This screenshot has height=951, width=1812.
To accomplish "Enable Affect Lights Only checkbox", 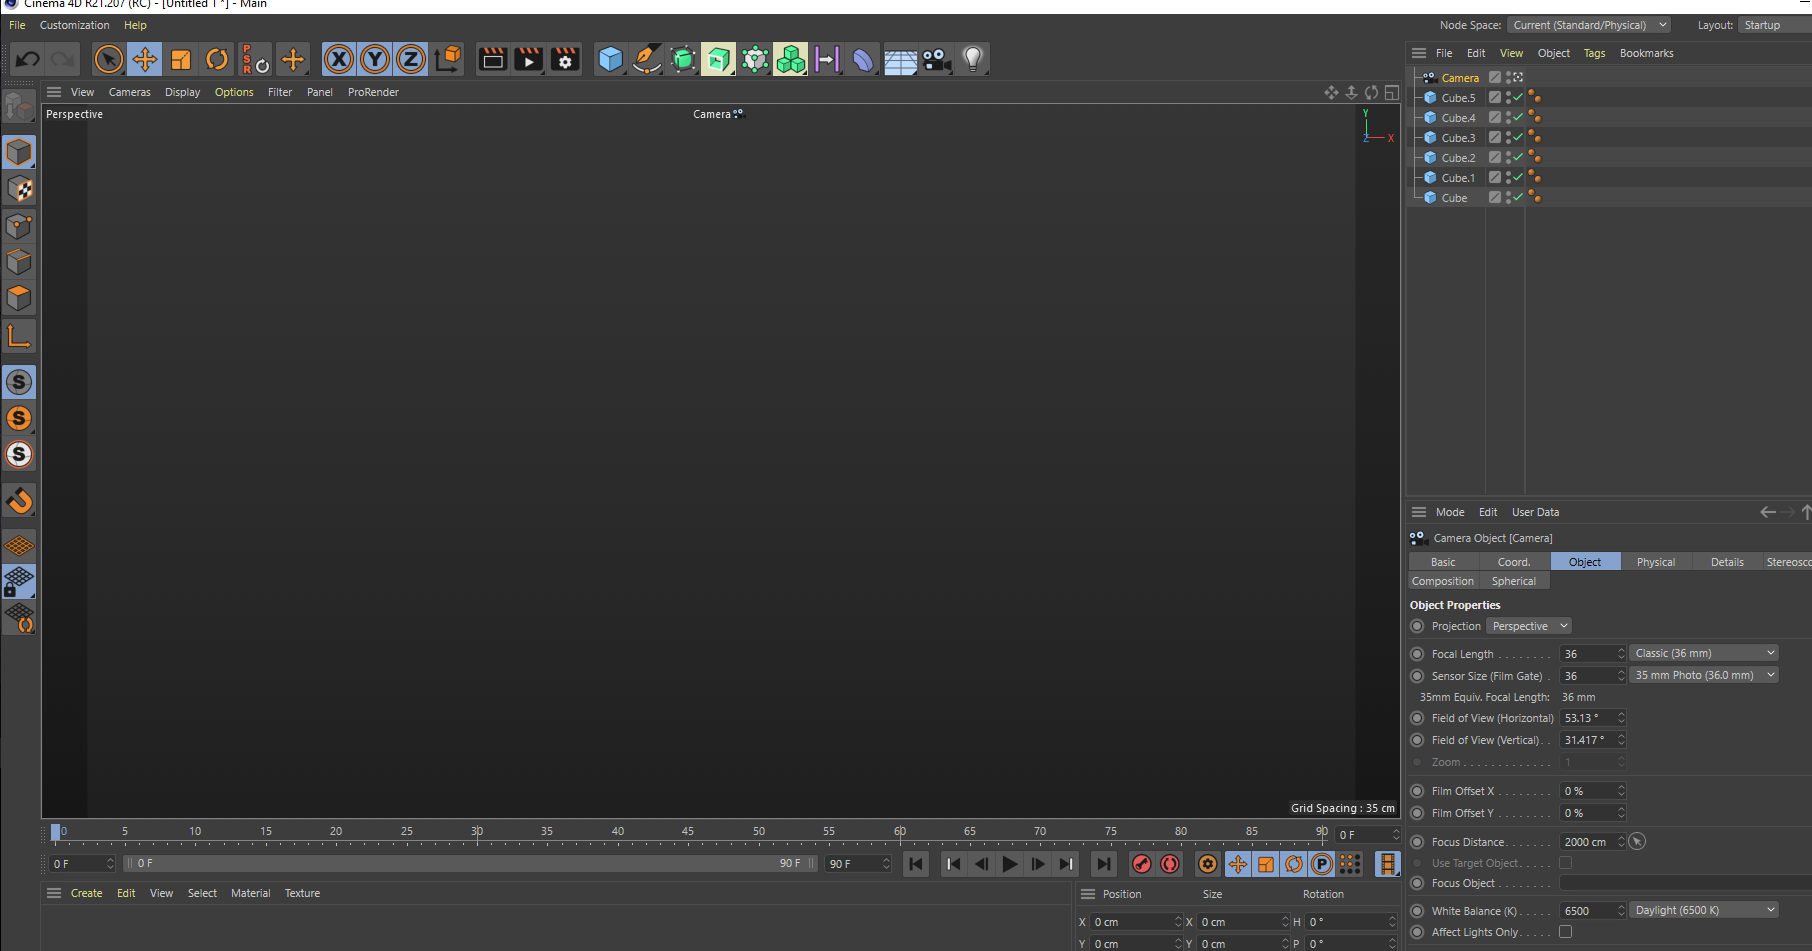I will [x=1566, y=931].
